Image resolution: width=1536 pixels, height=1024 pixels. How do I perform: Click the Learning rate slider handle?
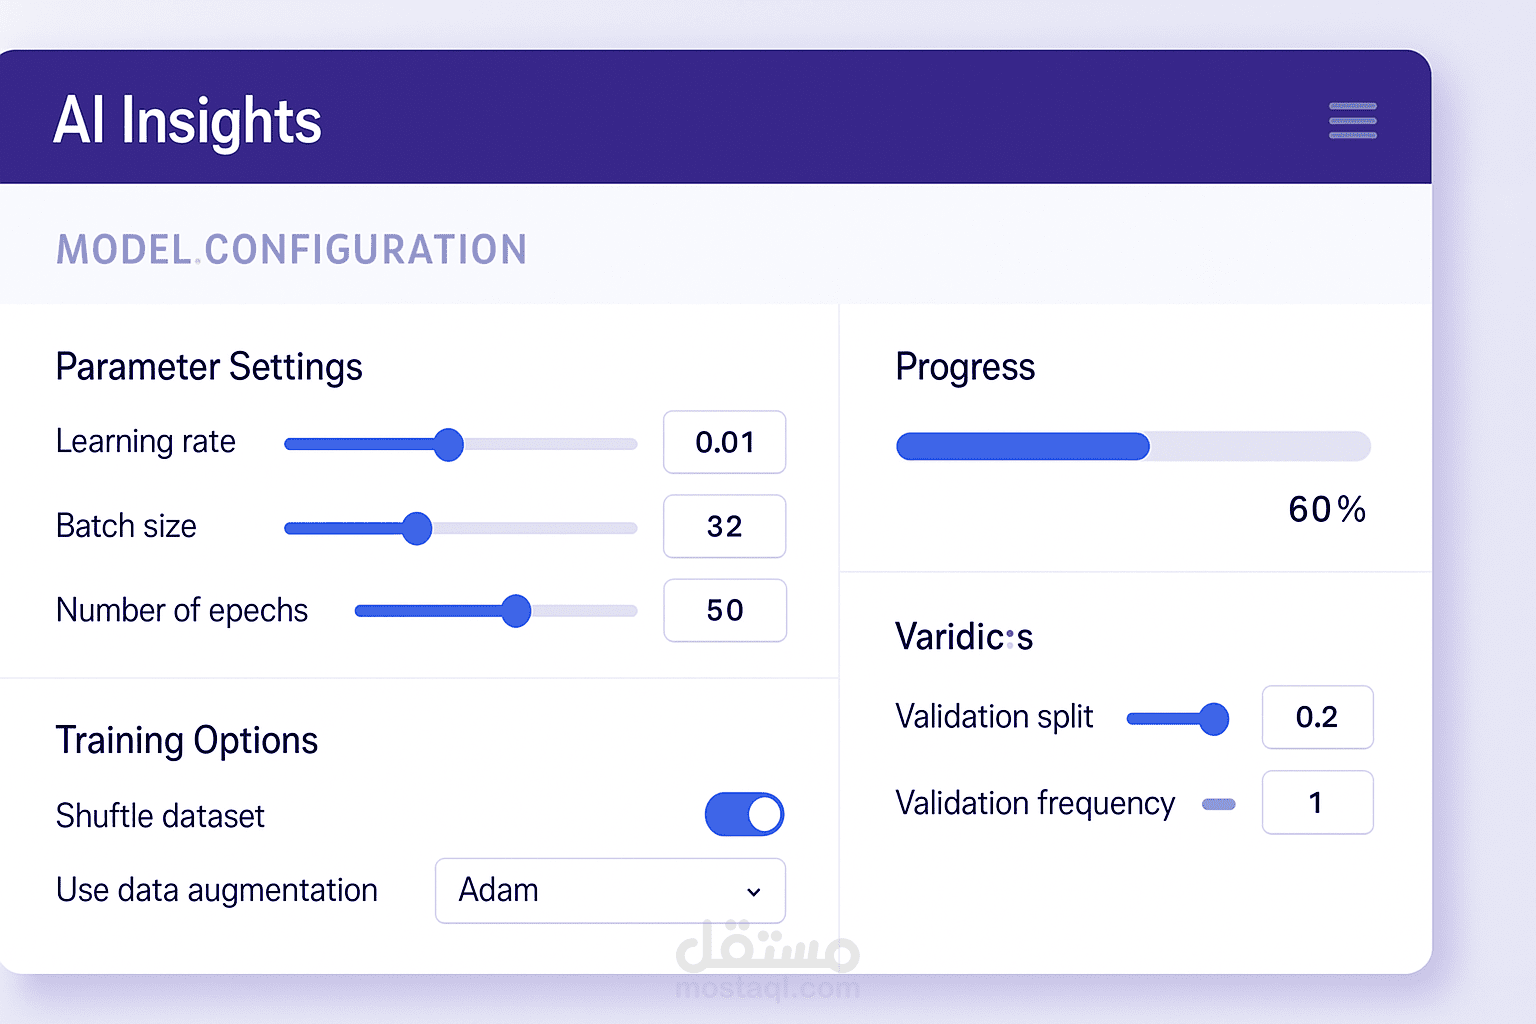449,444
